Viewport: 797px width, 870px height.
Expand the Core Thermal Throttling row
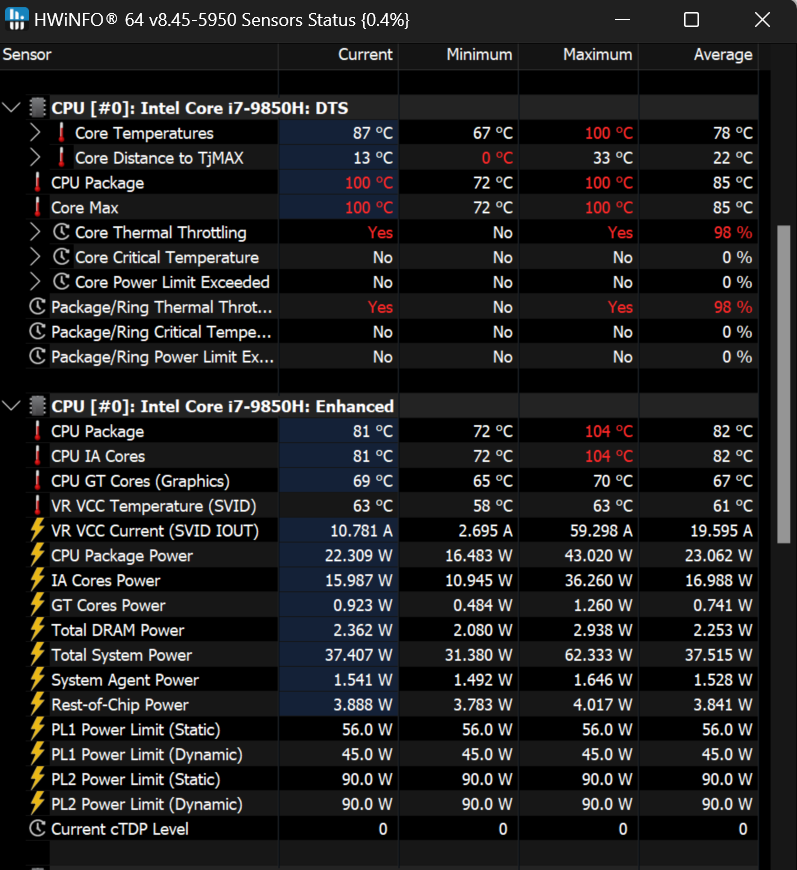coord(36,233)
